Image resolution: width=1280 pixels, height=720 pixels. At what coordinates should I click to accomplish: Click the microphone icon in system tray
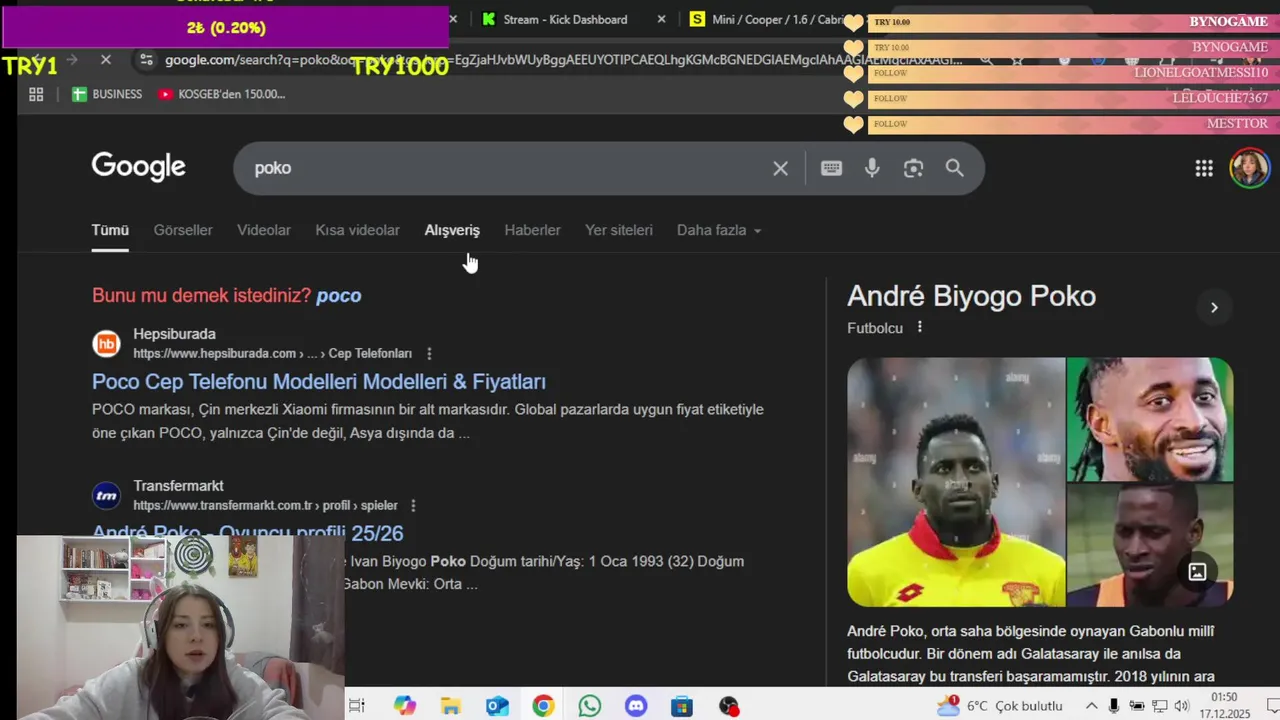click(x=1114, y=706)
